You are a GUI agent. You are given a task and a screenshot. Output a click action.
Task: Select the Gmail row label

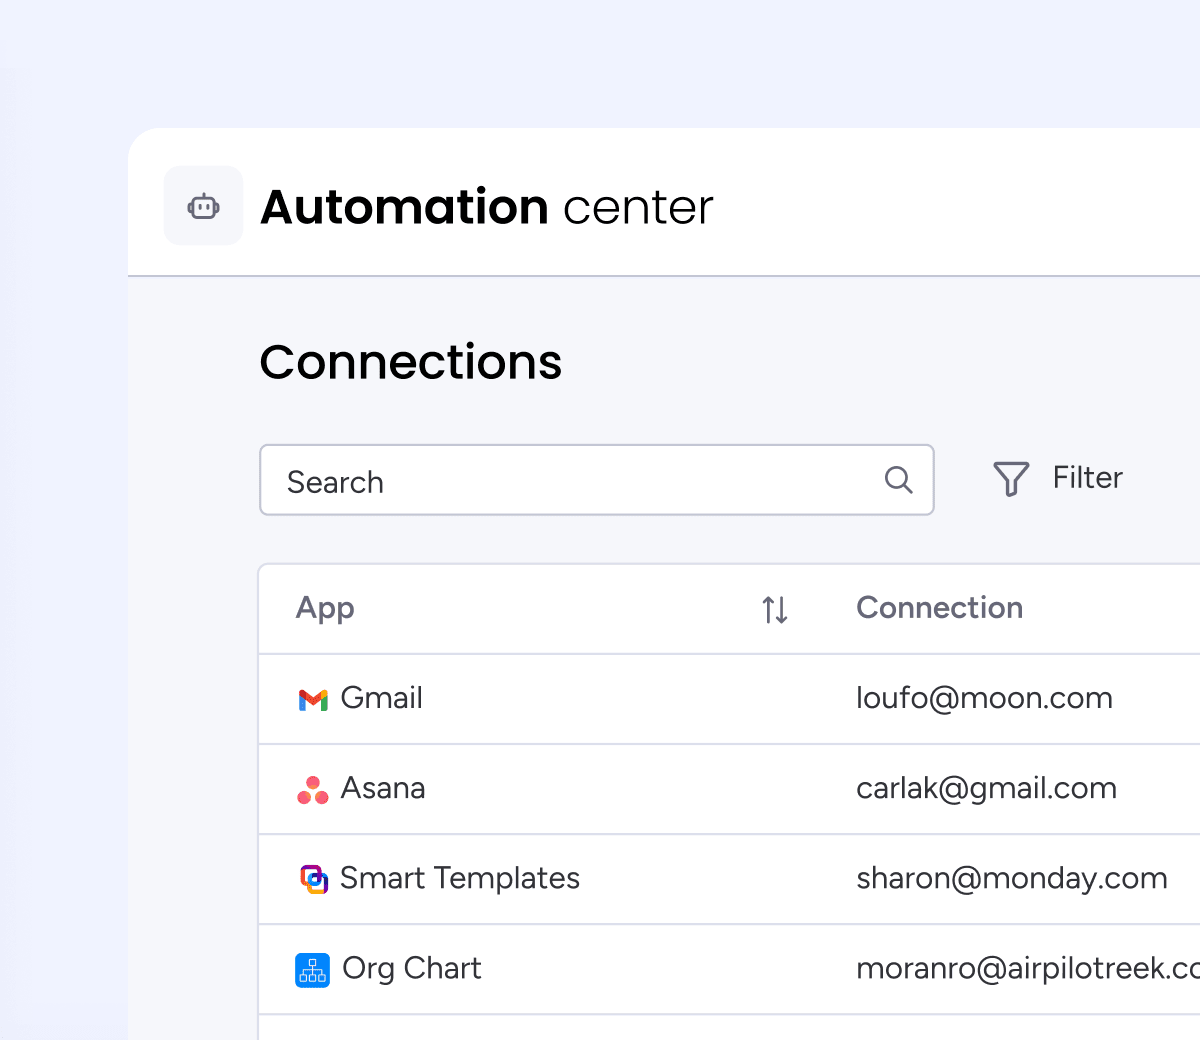(x=381, y=698)
